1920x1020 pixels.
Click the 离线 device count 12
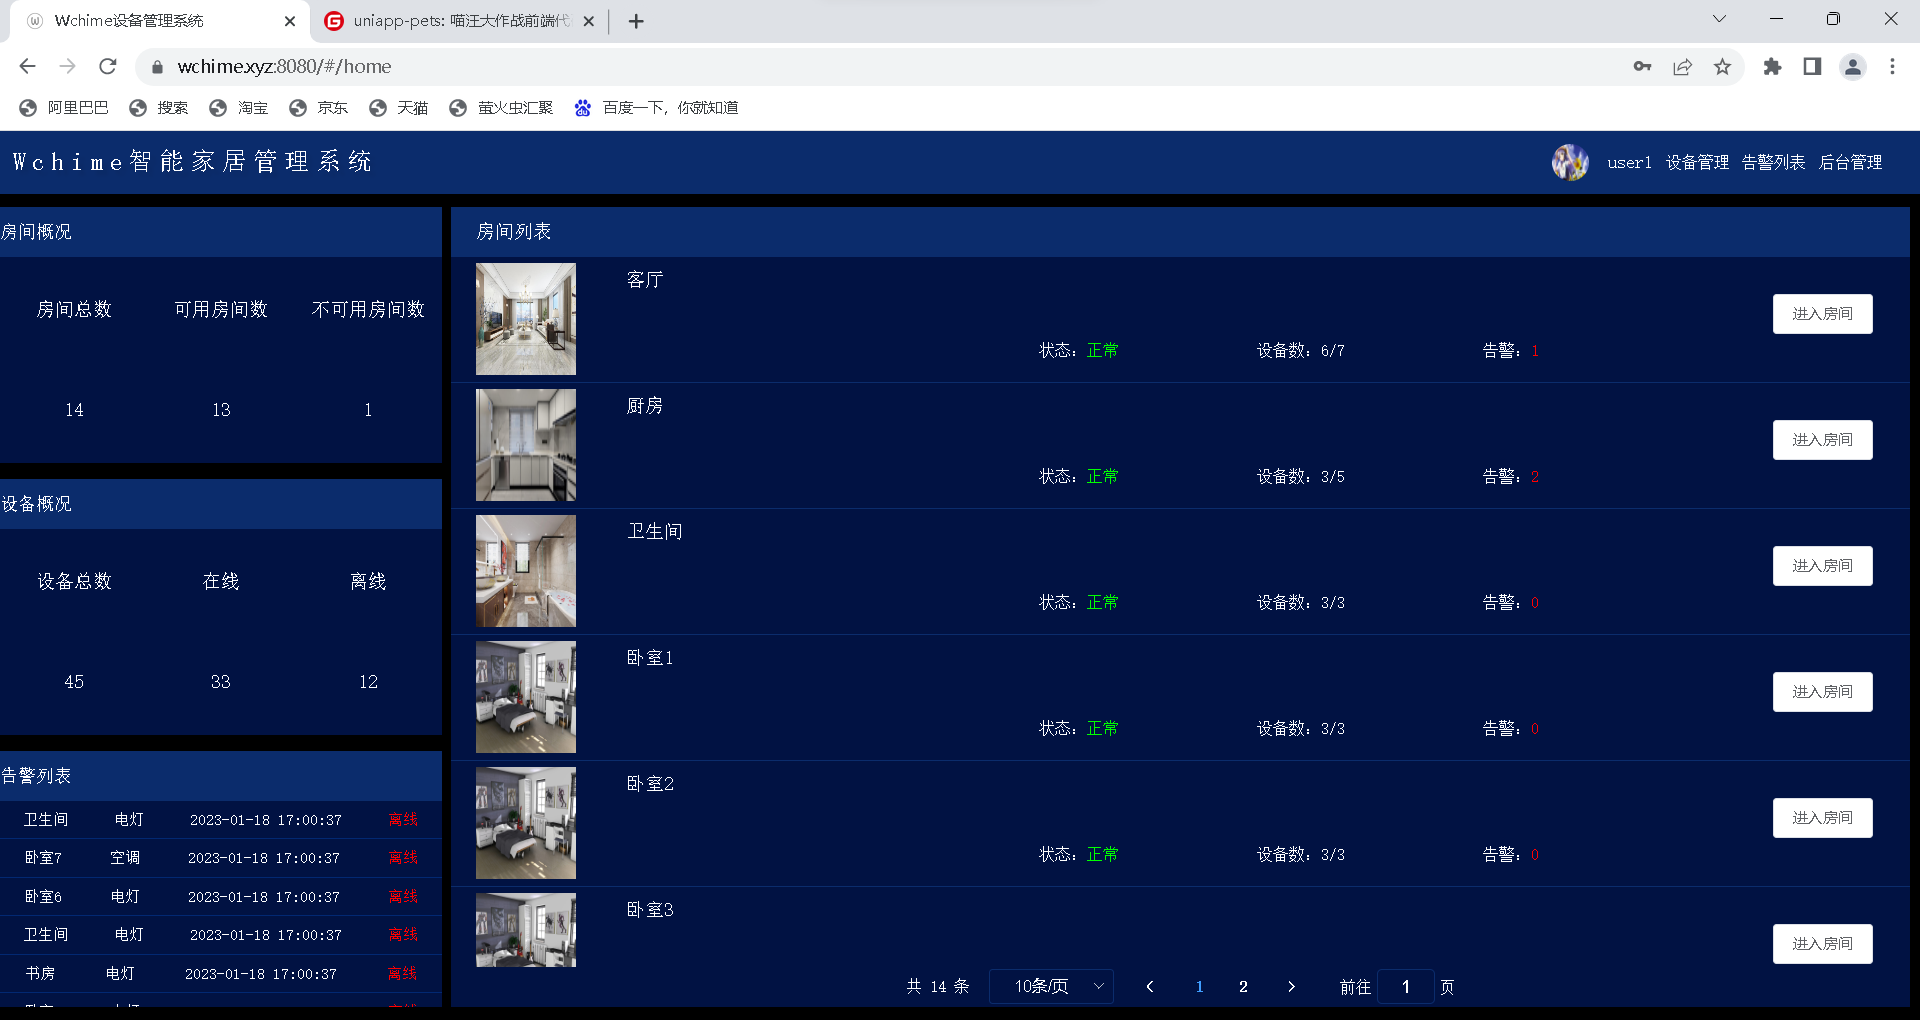368,682
